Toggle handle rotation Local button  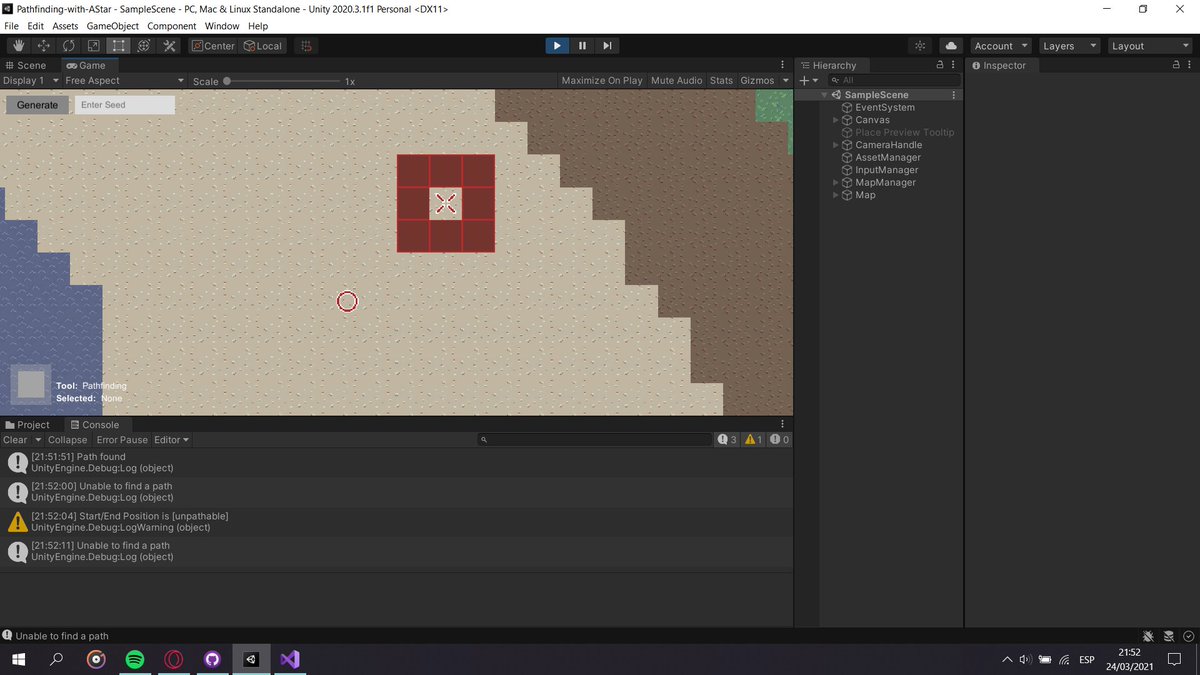click(x=263, y=46)
